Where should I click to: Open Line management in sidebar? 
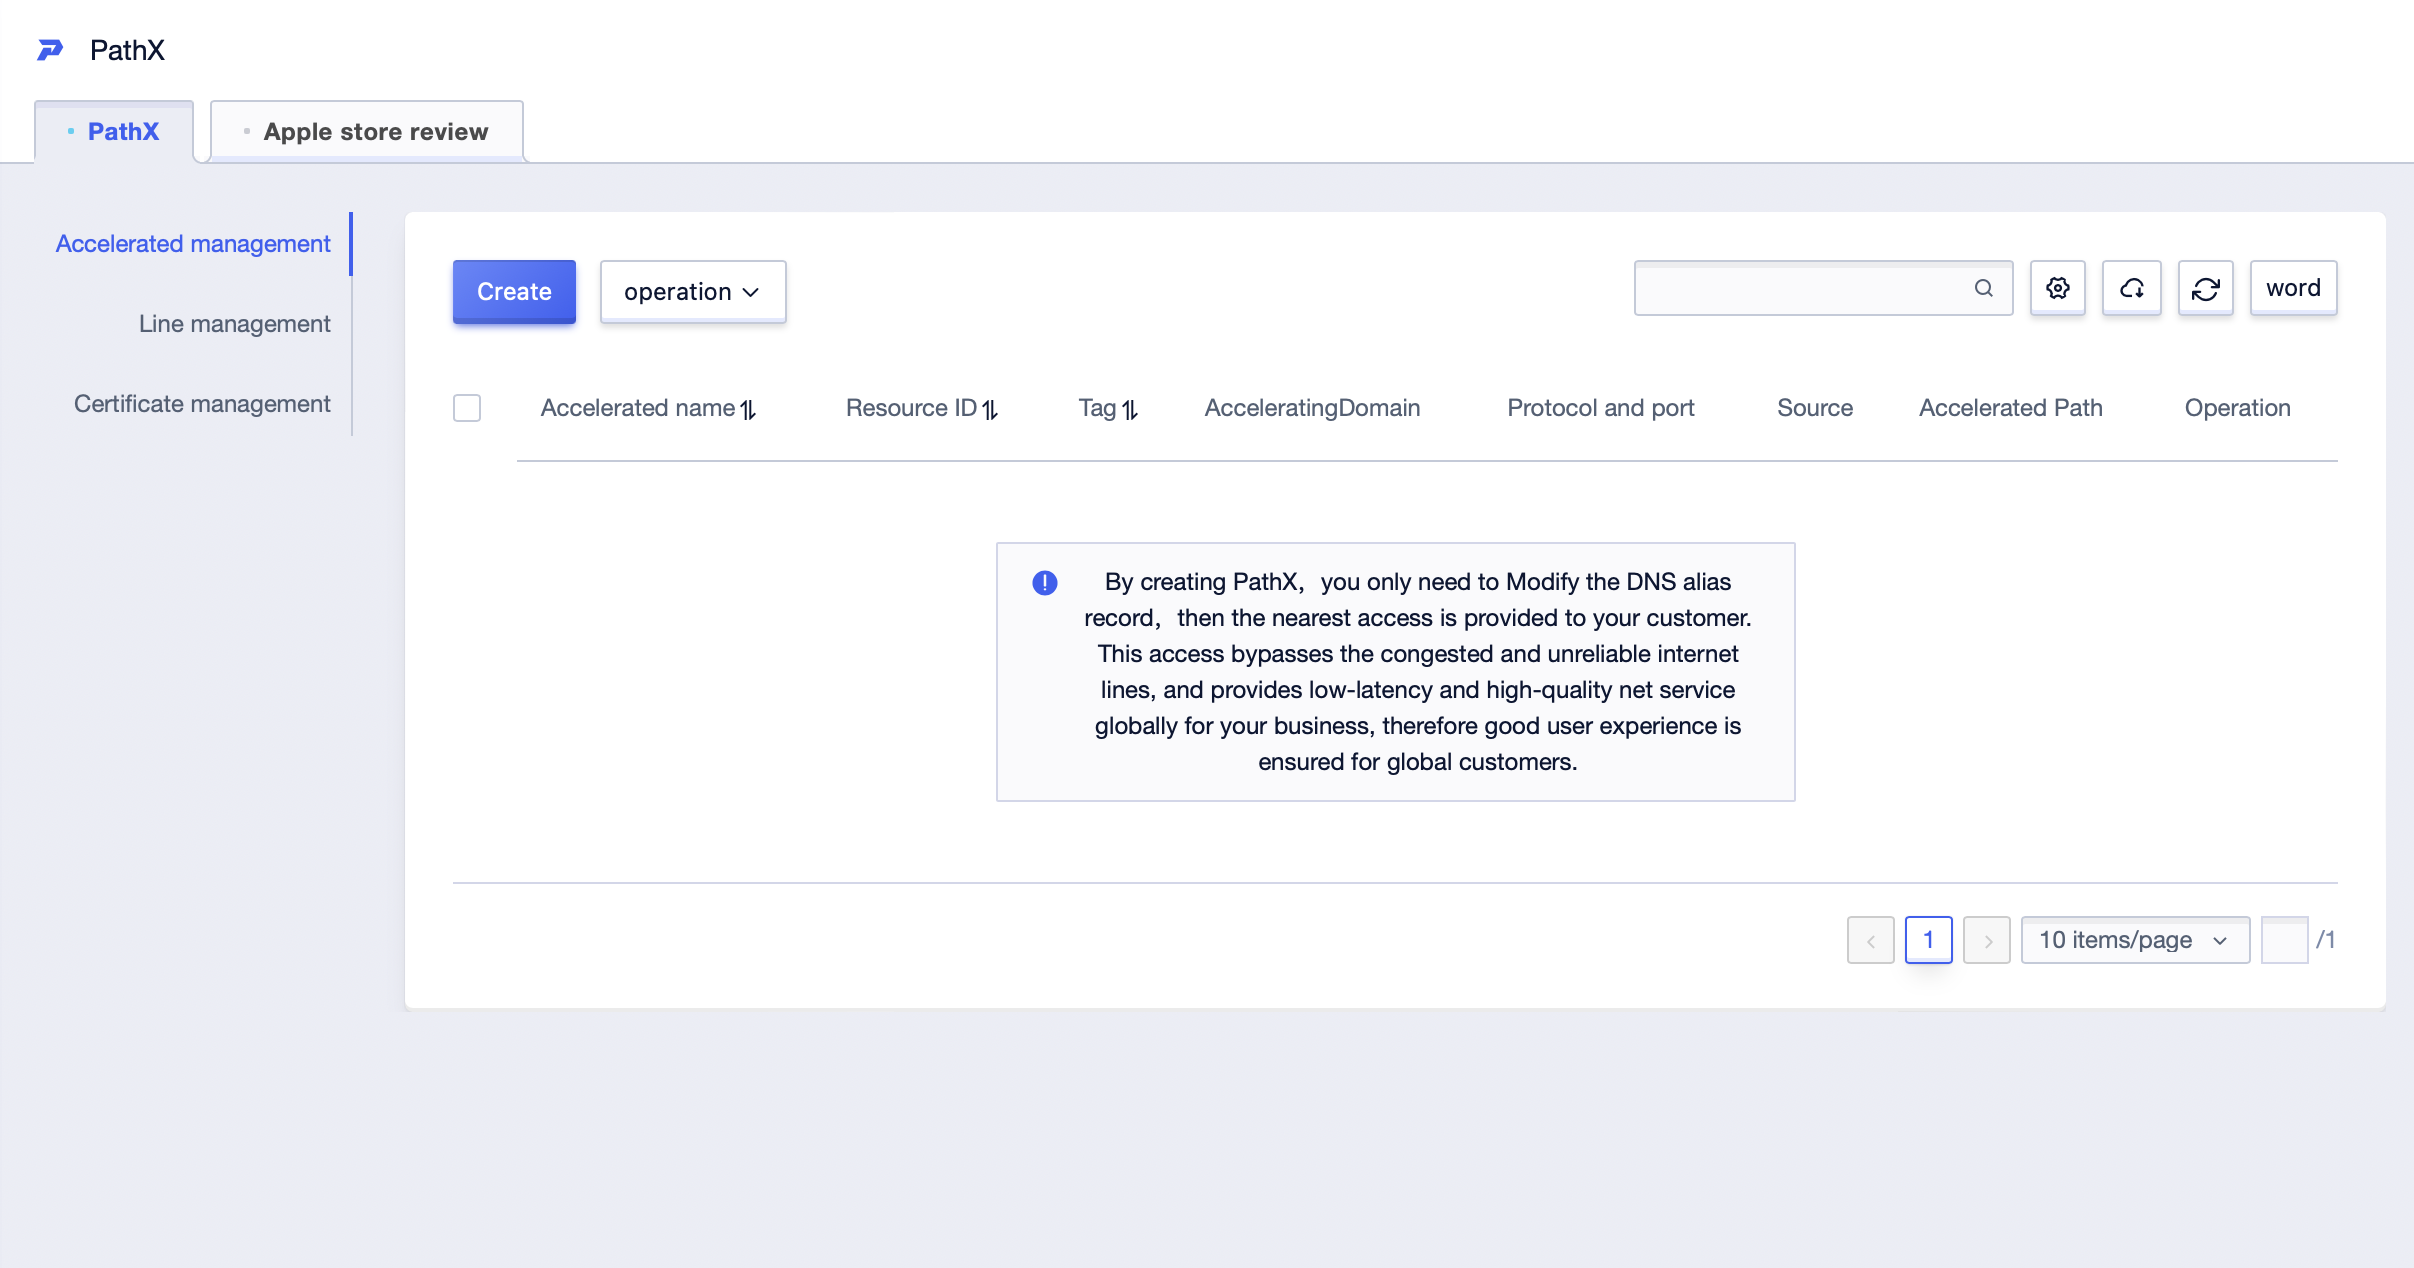(235, 324)
